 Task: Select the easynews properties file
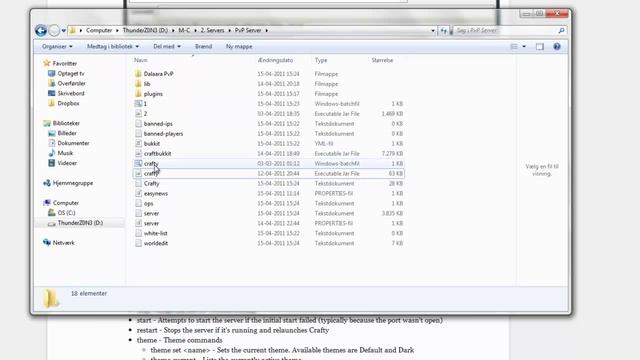[269, 193]
